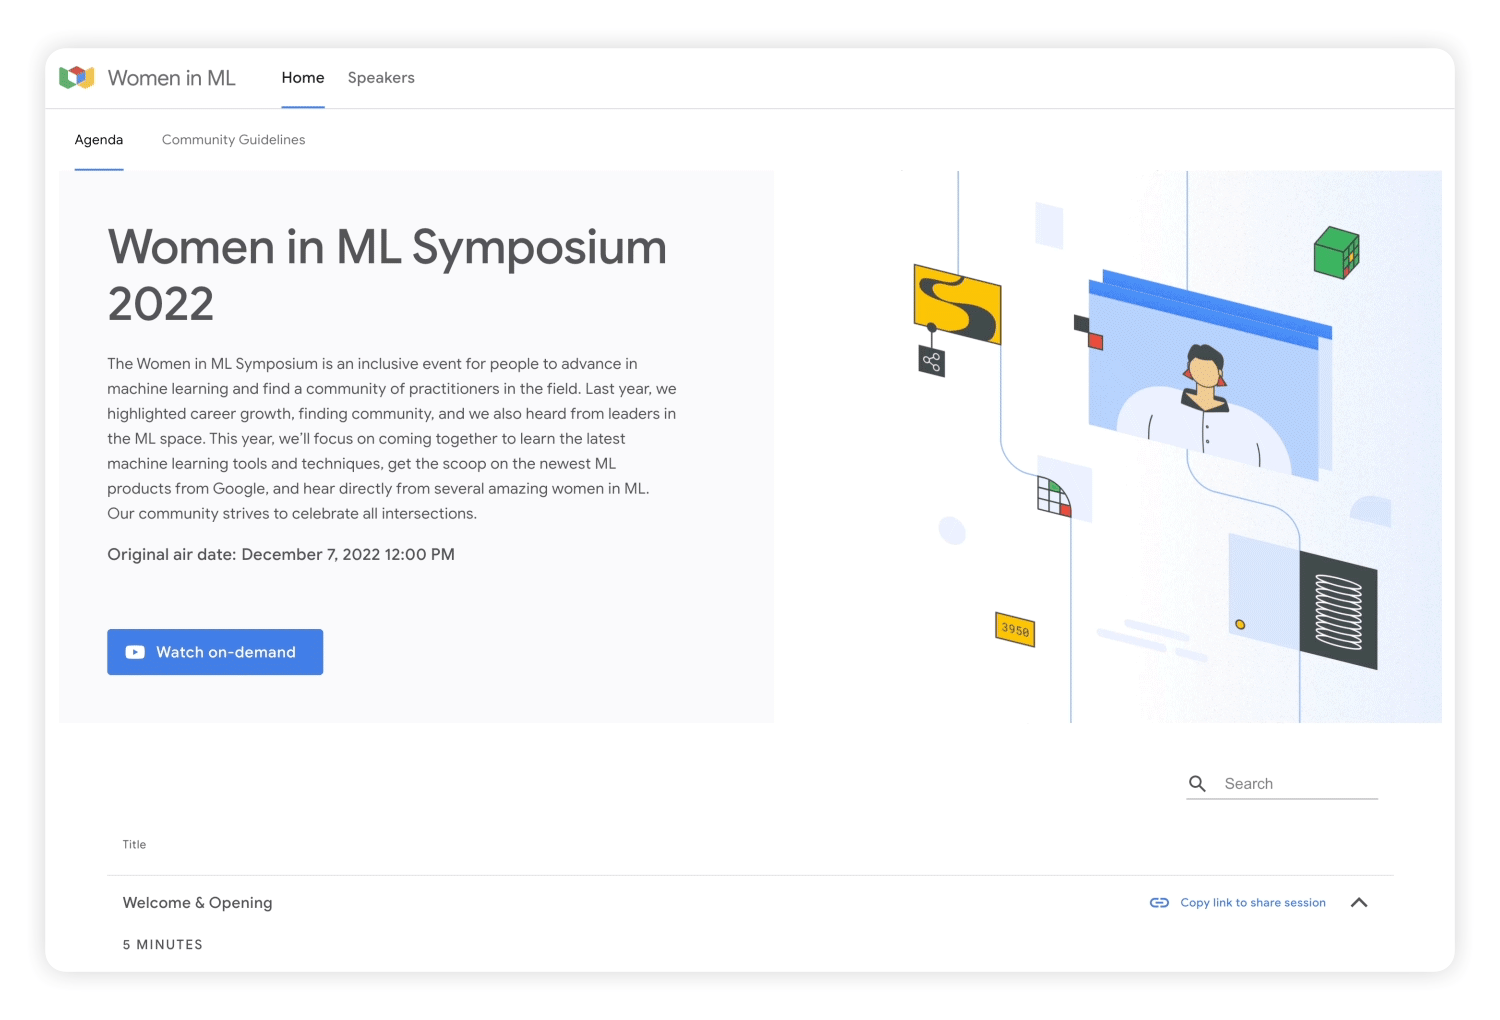Click the Women in ML logo icon
The image size is (1500, 1020).
(77, 77)
